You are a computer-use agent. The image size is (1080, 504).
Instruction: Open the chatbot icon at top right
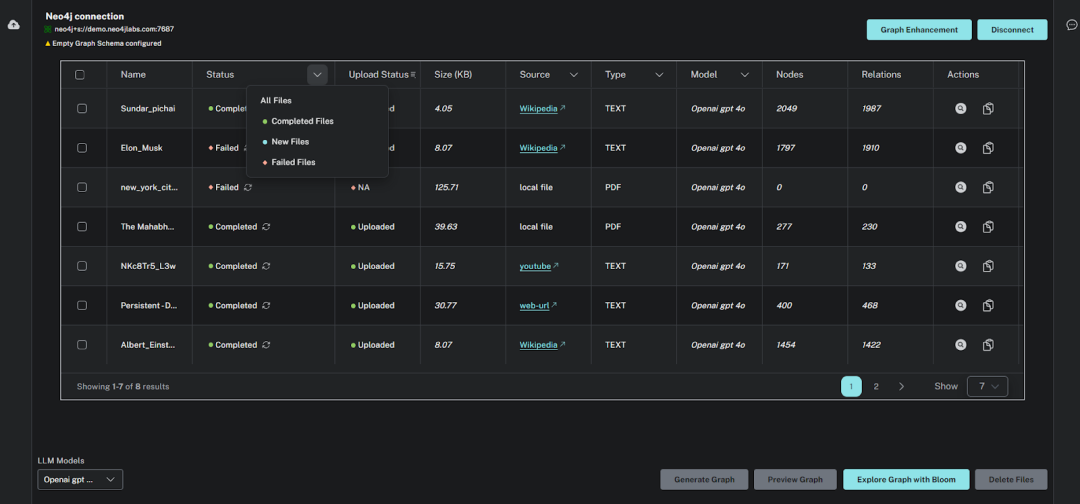click(1071, 24)
